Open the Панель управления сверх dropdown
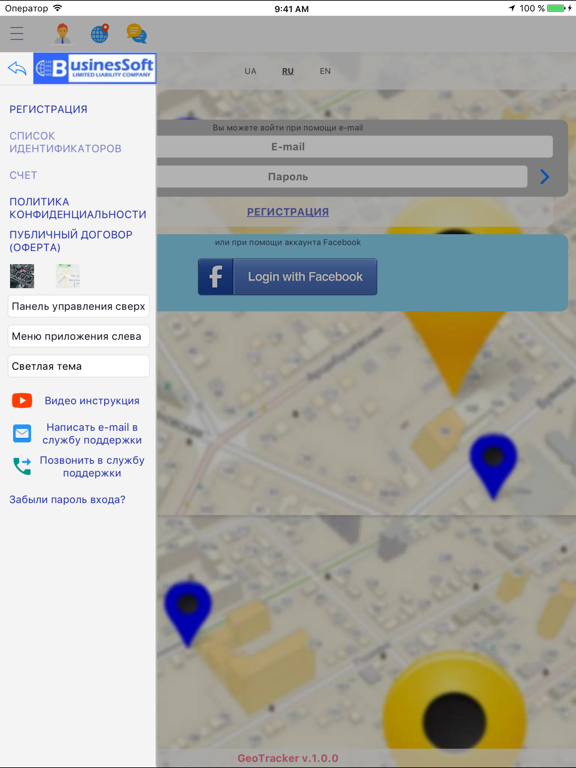 coord(78,306)
